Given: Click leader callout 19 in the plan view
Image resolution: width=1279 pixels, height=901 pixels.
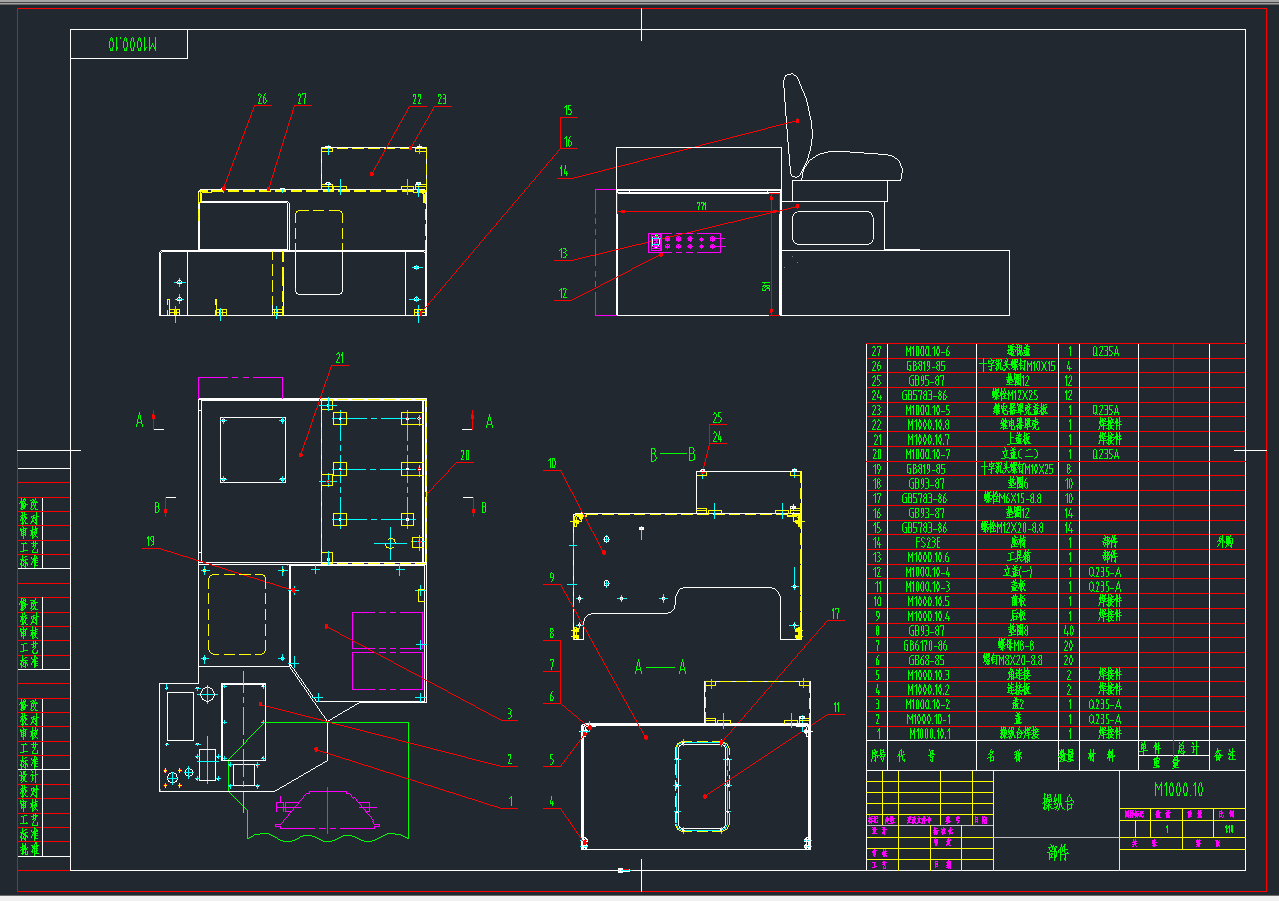Looking at the screenshot, I should (x=151, y=541).
